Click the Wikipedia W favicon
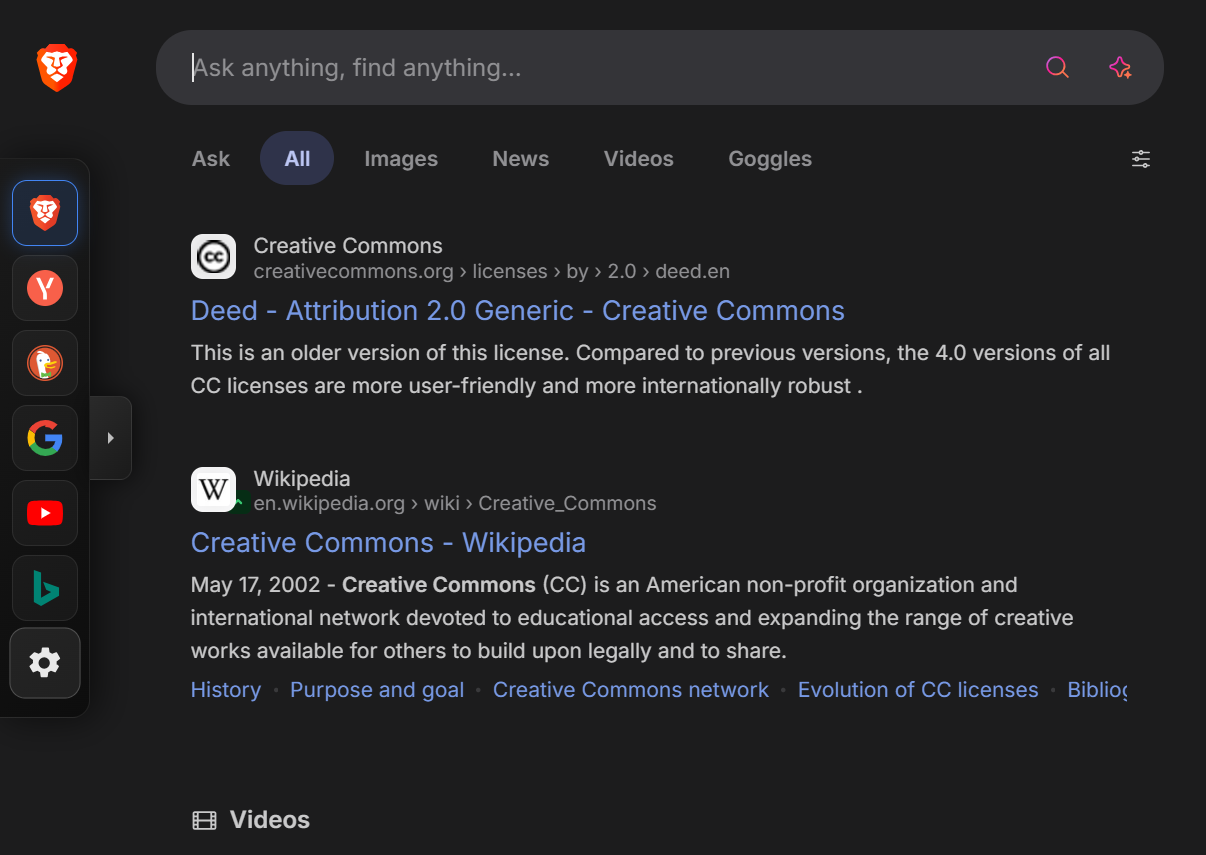Viewport: 1206px width, 855px height. click(x=213, y=490)
